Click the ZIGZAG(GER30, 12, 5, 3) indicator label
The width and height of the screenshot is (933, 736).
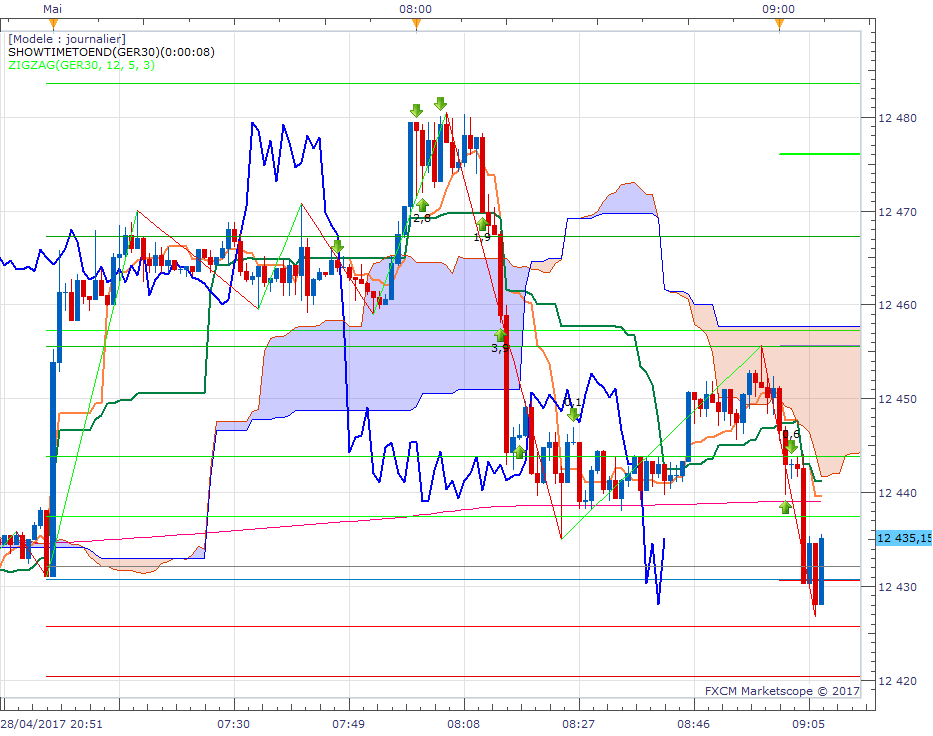tap(82, 65)
